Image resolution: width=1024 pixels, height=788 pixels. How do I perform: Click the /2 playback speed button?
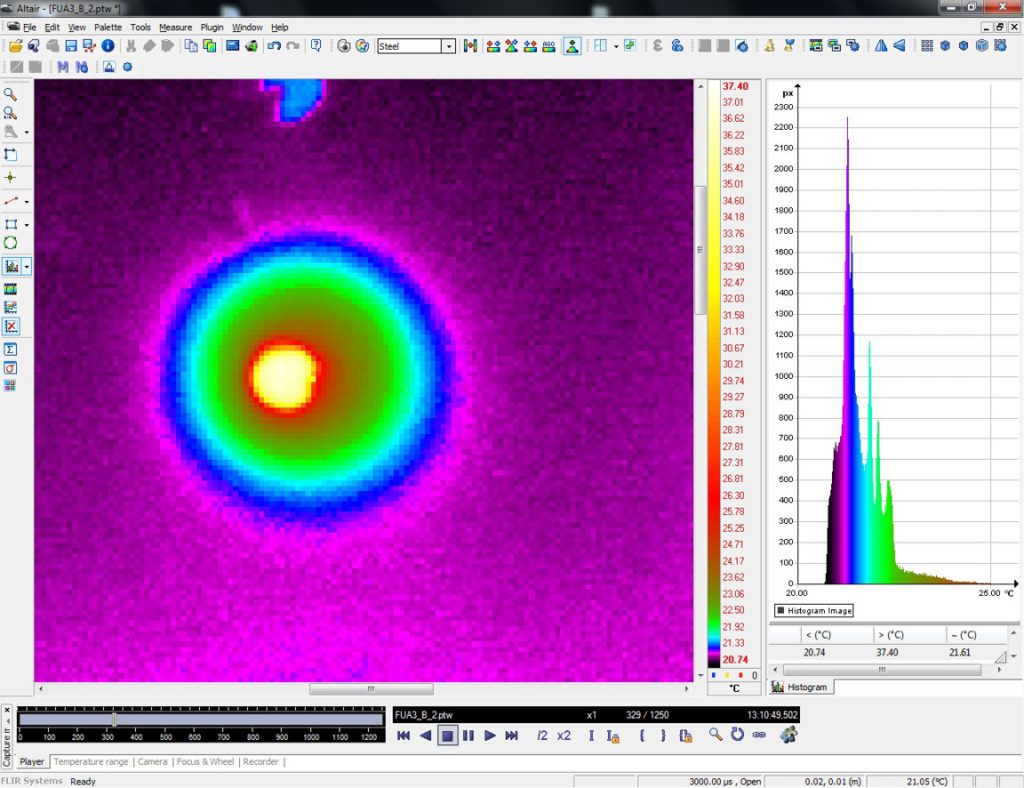541,736
